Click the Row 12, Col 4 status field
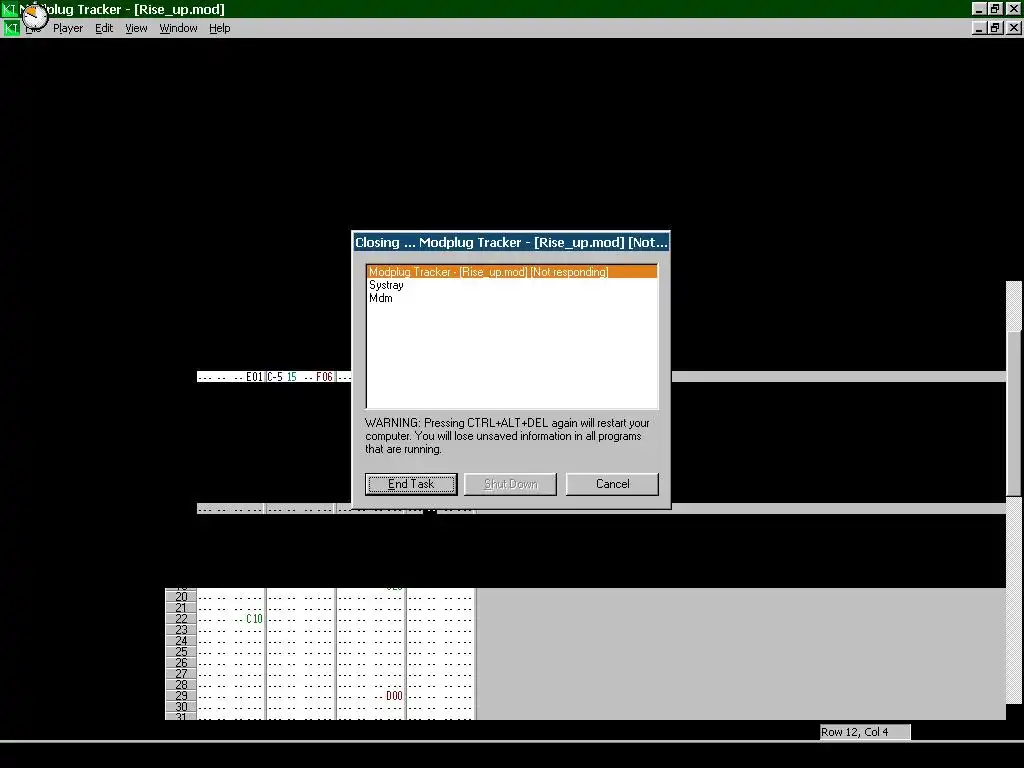This screenshot has height=768, width=1024. (865, 732)
